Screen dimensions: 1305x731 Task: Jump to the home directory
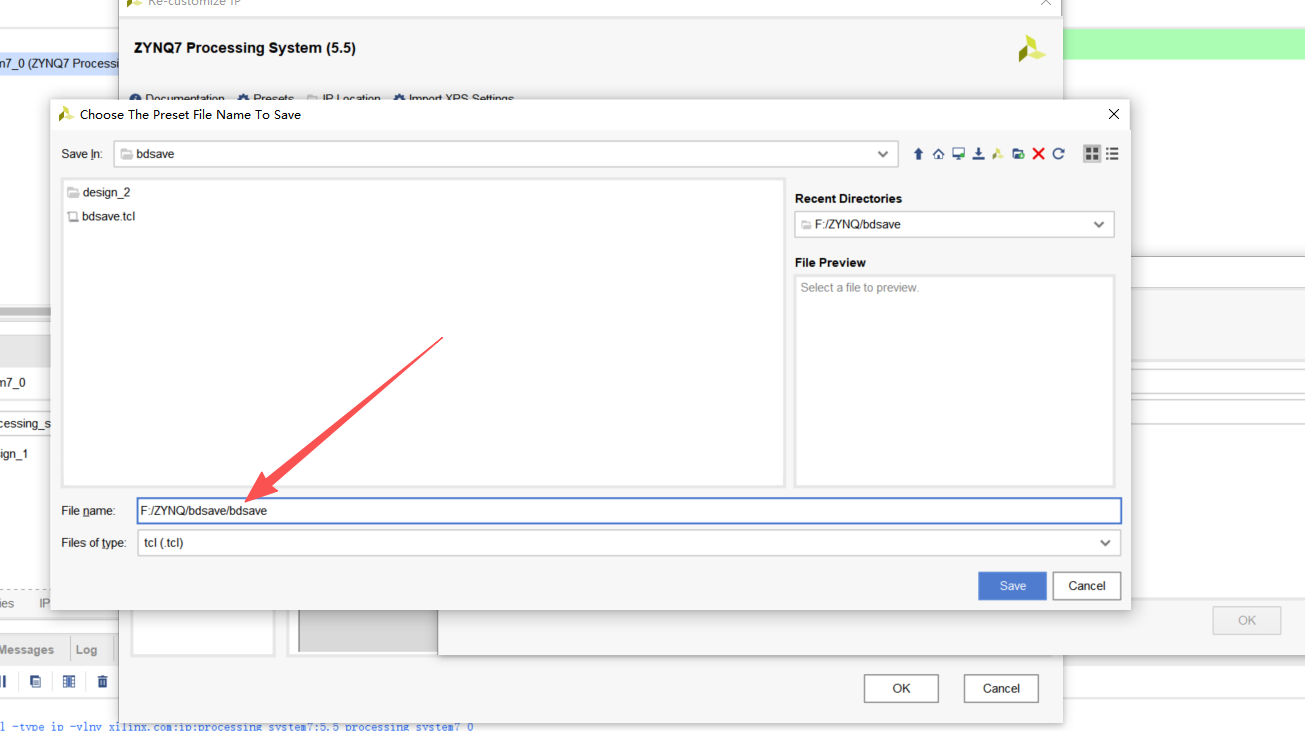pyautogui.click(x=938, y=154)
